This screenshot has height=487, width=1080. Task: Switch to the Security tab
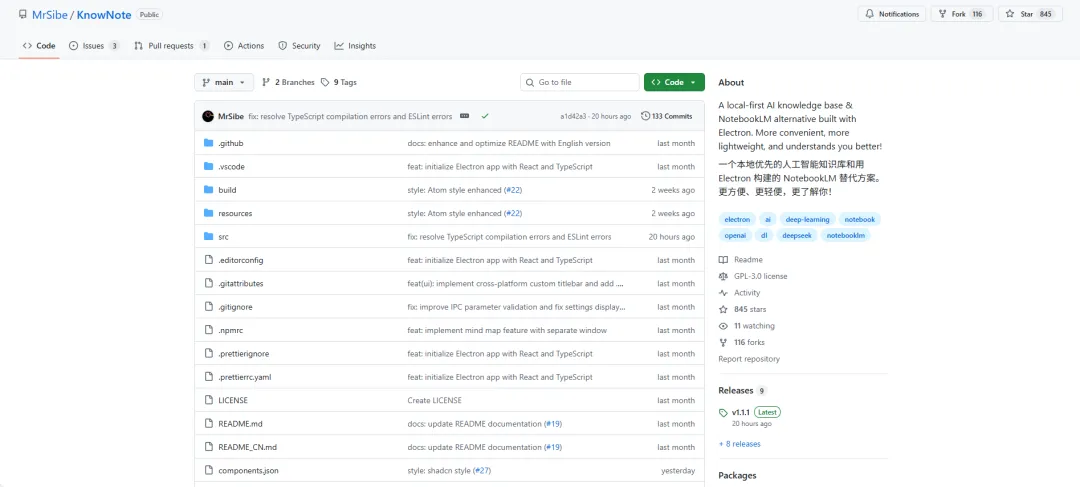pyautogui.click(x=299, y=46)
